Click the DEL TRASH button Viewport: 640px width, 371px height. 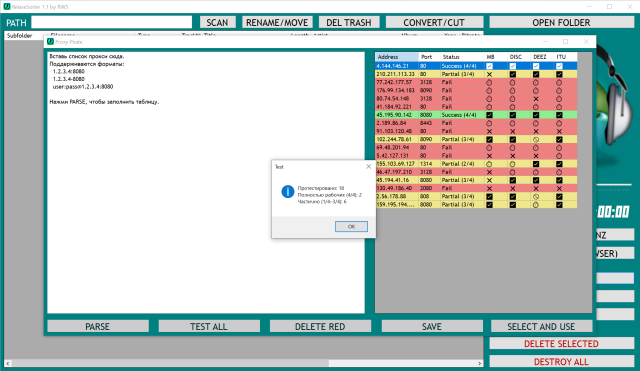pyautogui.click(x=349, y=22)
